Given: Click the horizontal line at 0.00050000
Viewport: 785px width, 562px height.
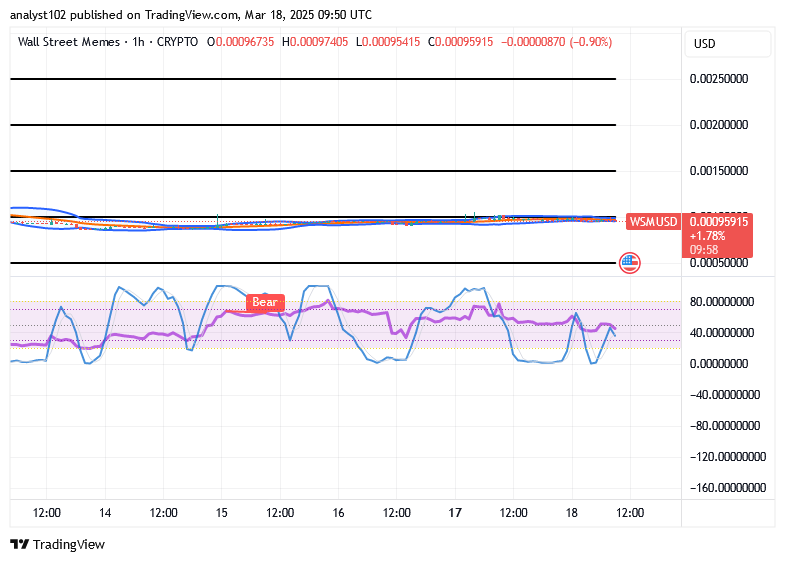Looking at the screenshot, I should tap(313, 263).
